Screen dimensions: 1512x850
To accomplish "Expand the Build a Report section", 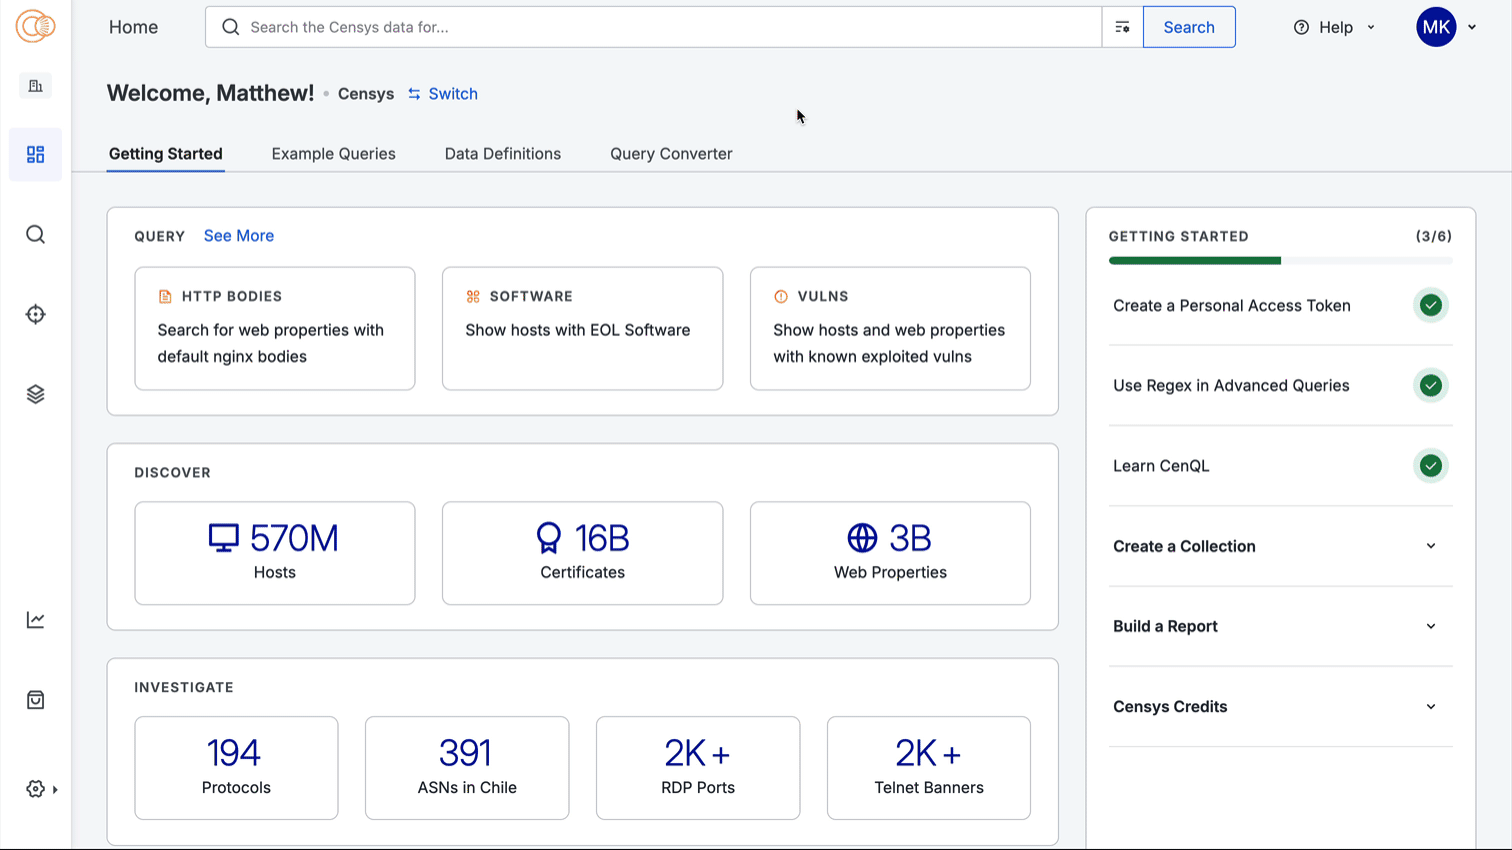I will coord(1430,626).
